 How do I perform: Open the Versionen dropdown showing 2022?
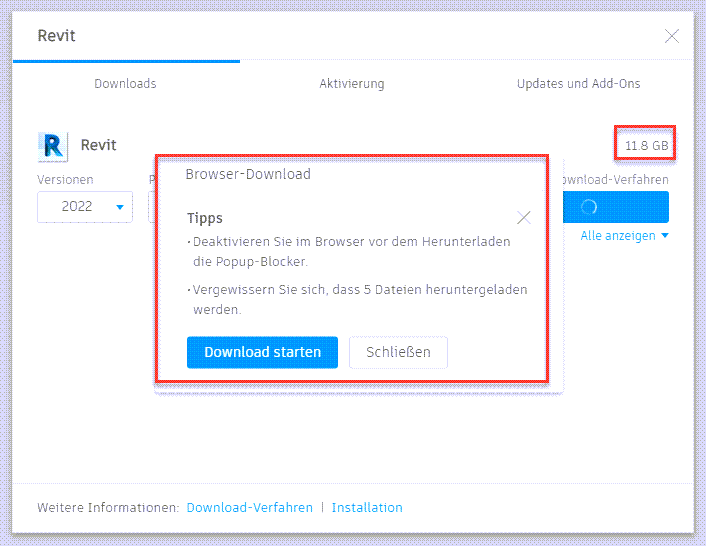click(85, 207)
